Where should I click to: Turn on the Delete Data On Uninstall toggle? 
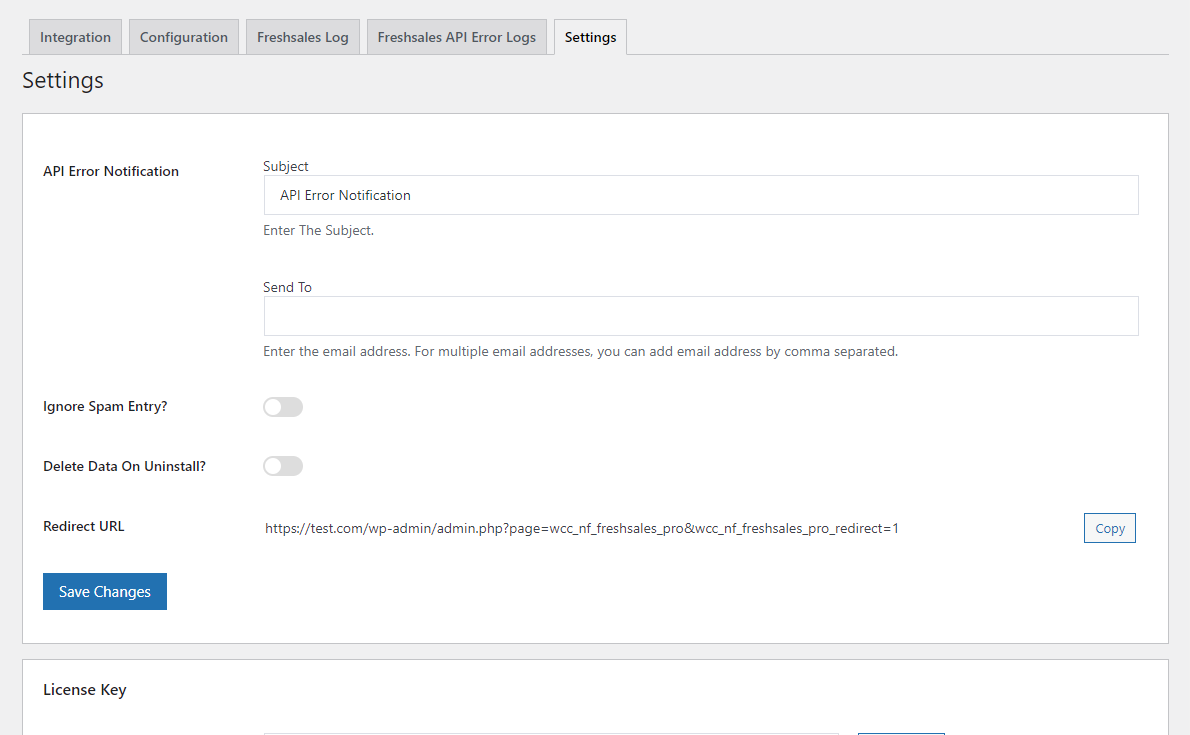283,466
